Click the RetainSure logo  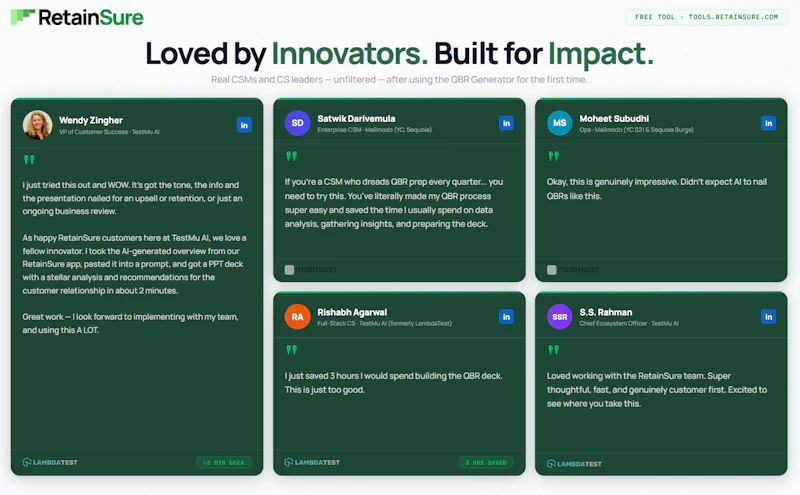pos(77,17)
